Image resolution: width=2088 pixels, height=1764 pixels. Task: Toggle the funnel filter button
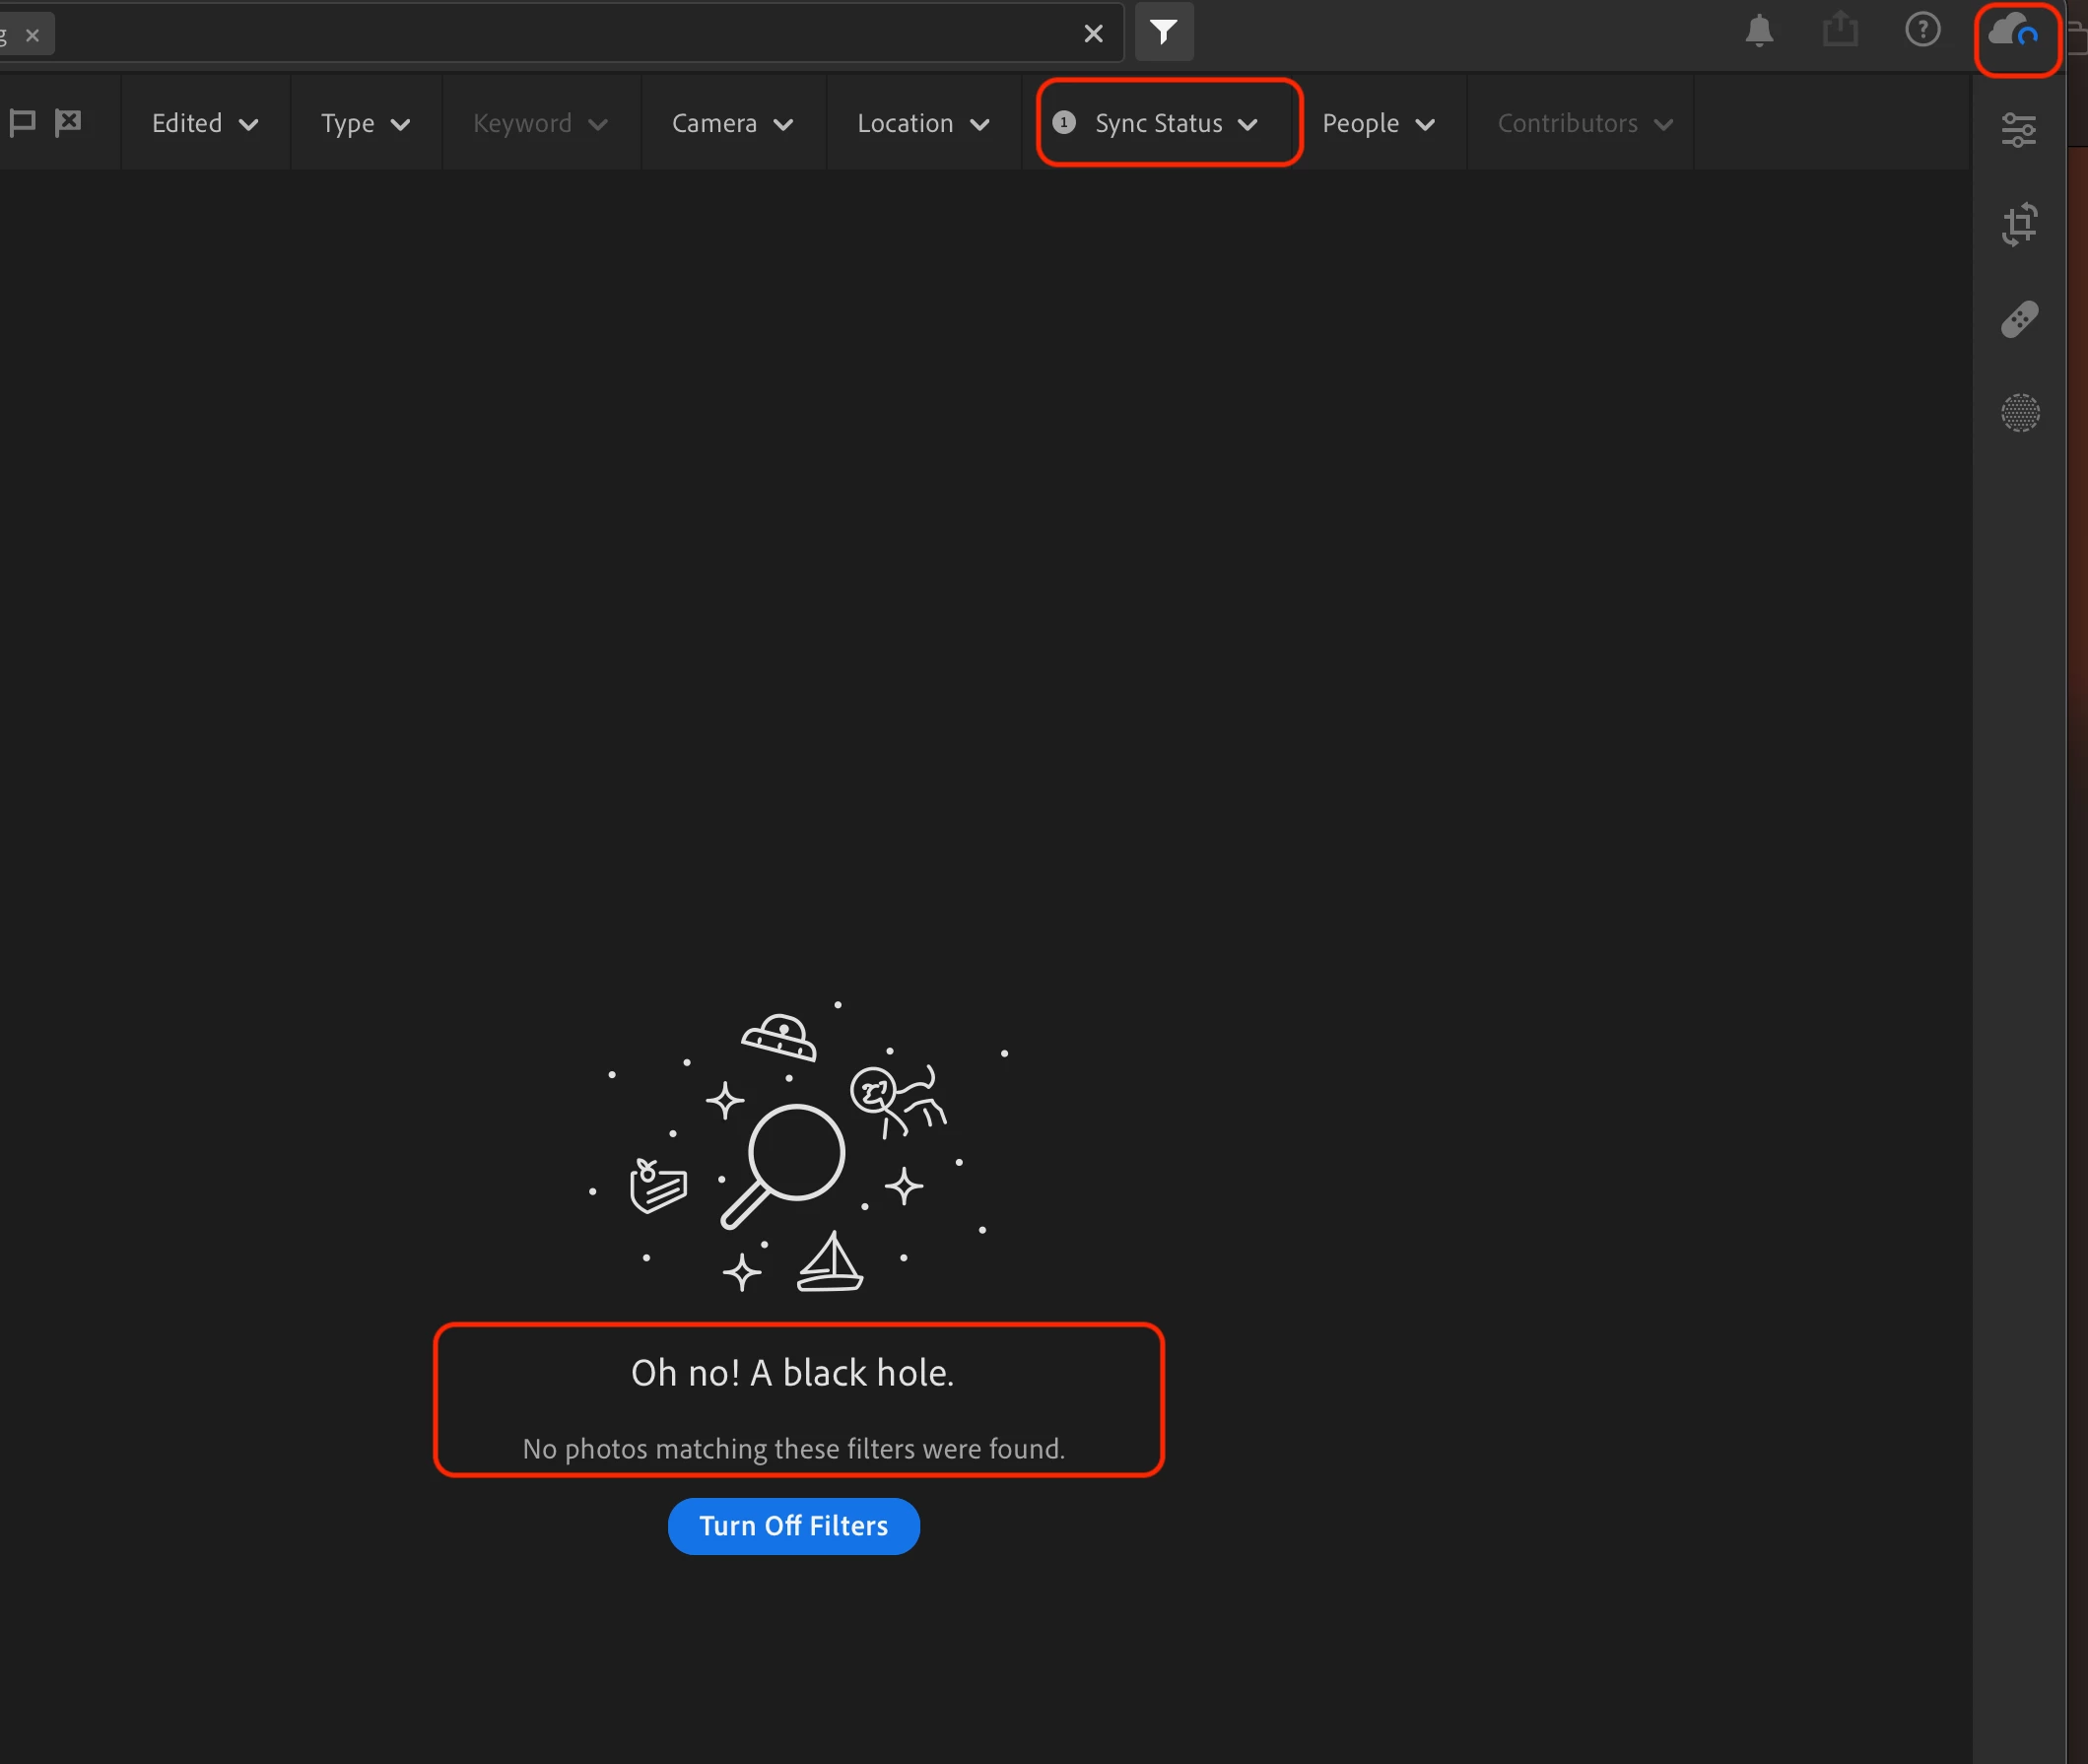tap(1163, 33)
